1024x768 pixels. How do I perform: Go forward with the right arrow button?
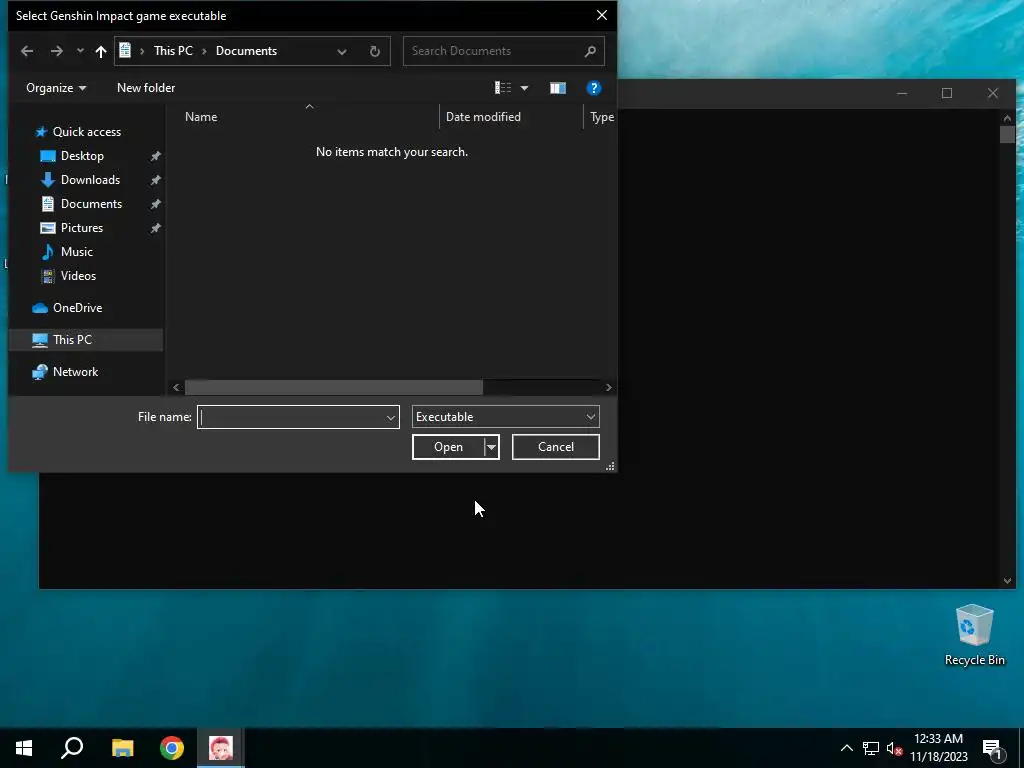(57, 51)
